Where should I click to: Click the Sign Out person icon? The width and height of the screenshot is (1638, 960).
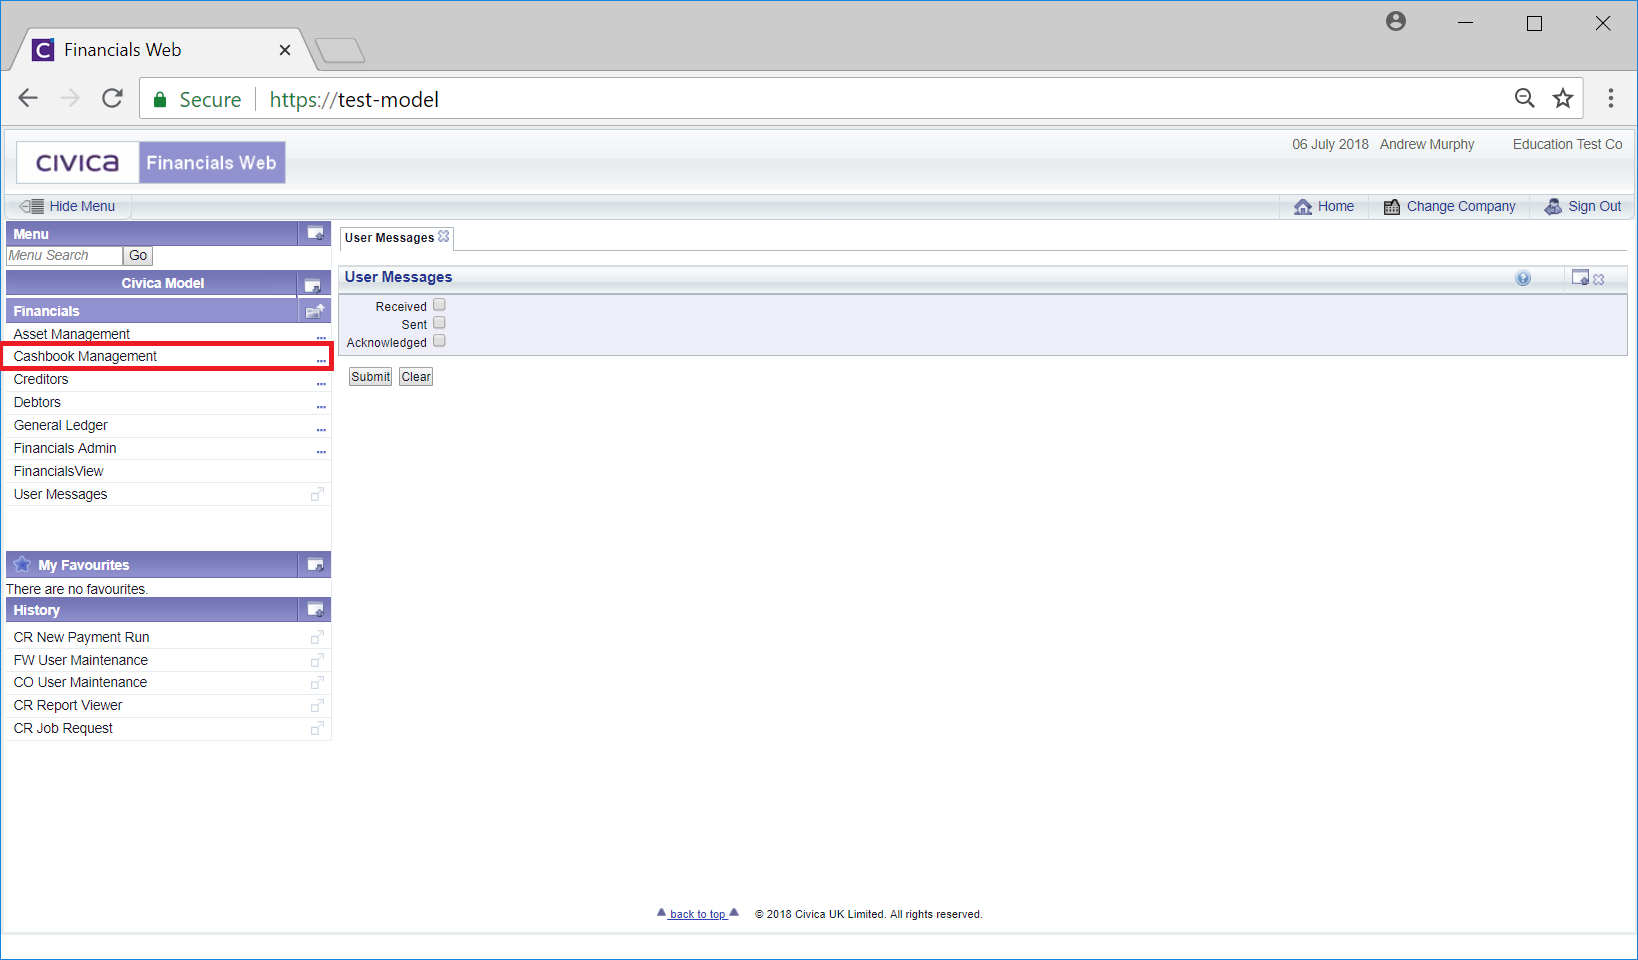click(1553, 206)
